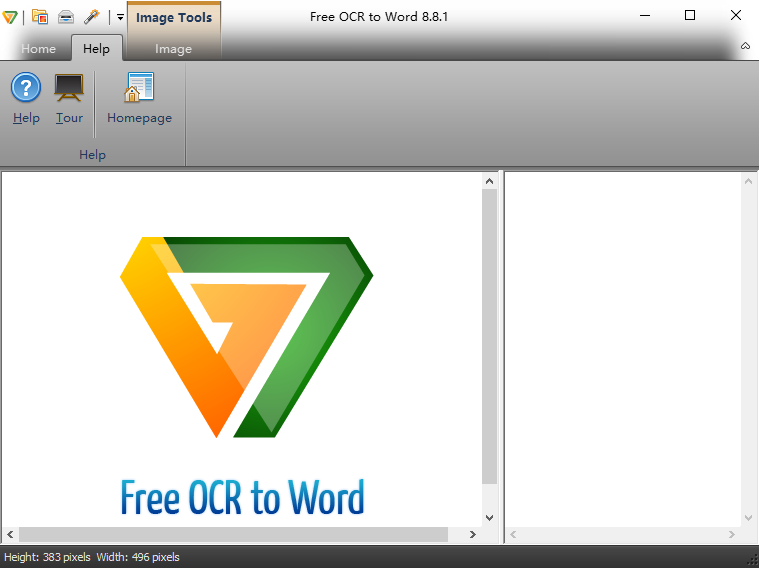This screenshot has width=759, height=568.
Task: Click the magic wand OCR icon
Action: tap(91, 17)
